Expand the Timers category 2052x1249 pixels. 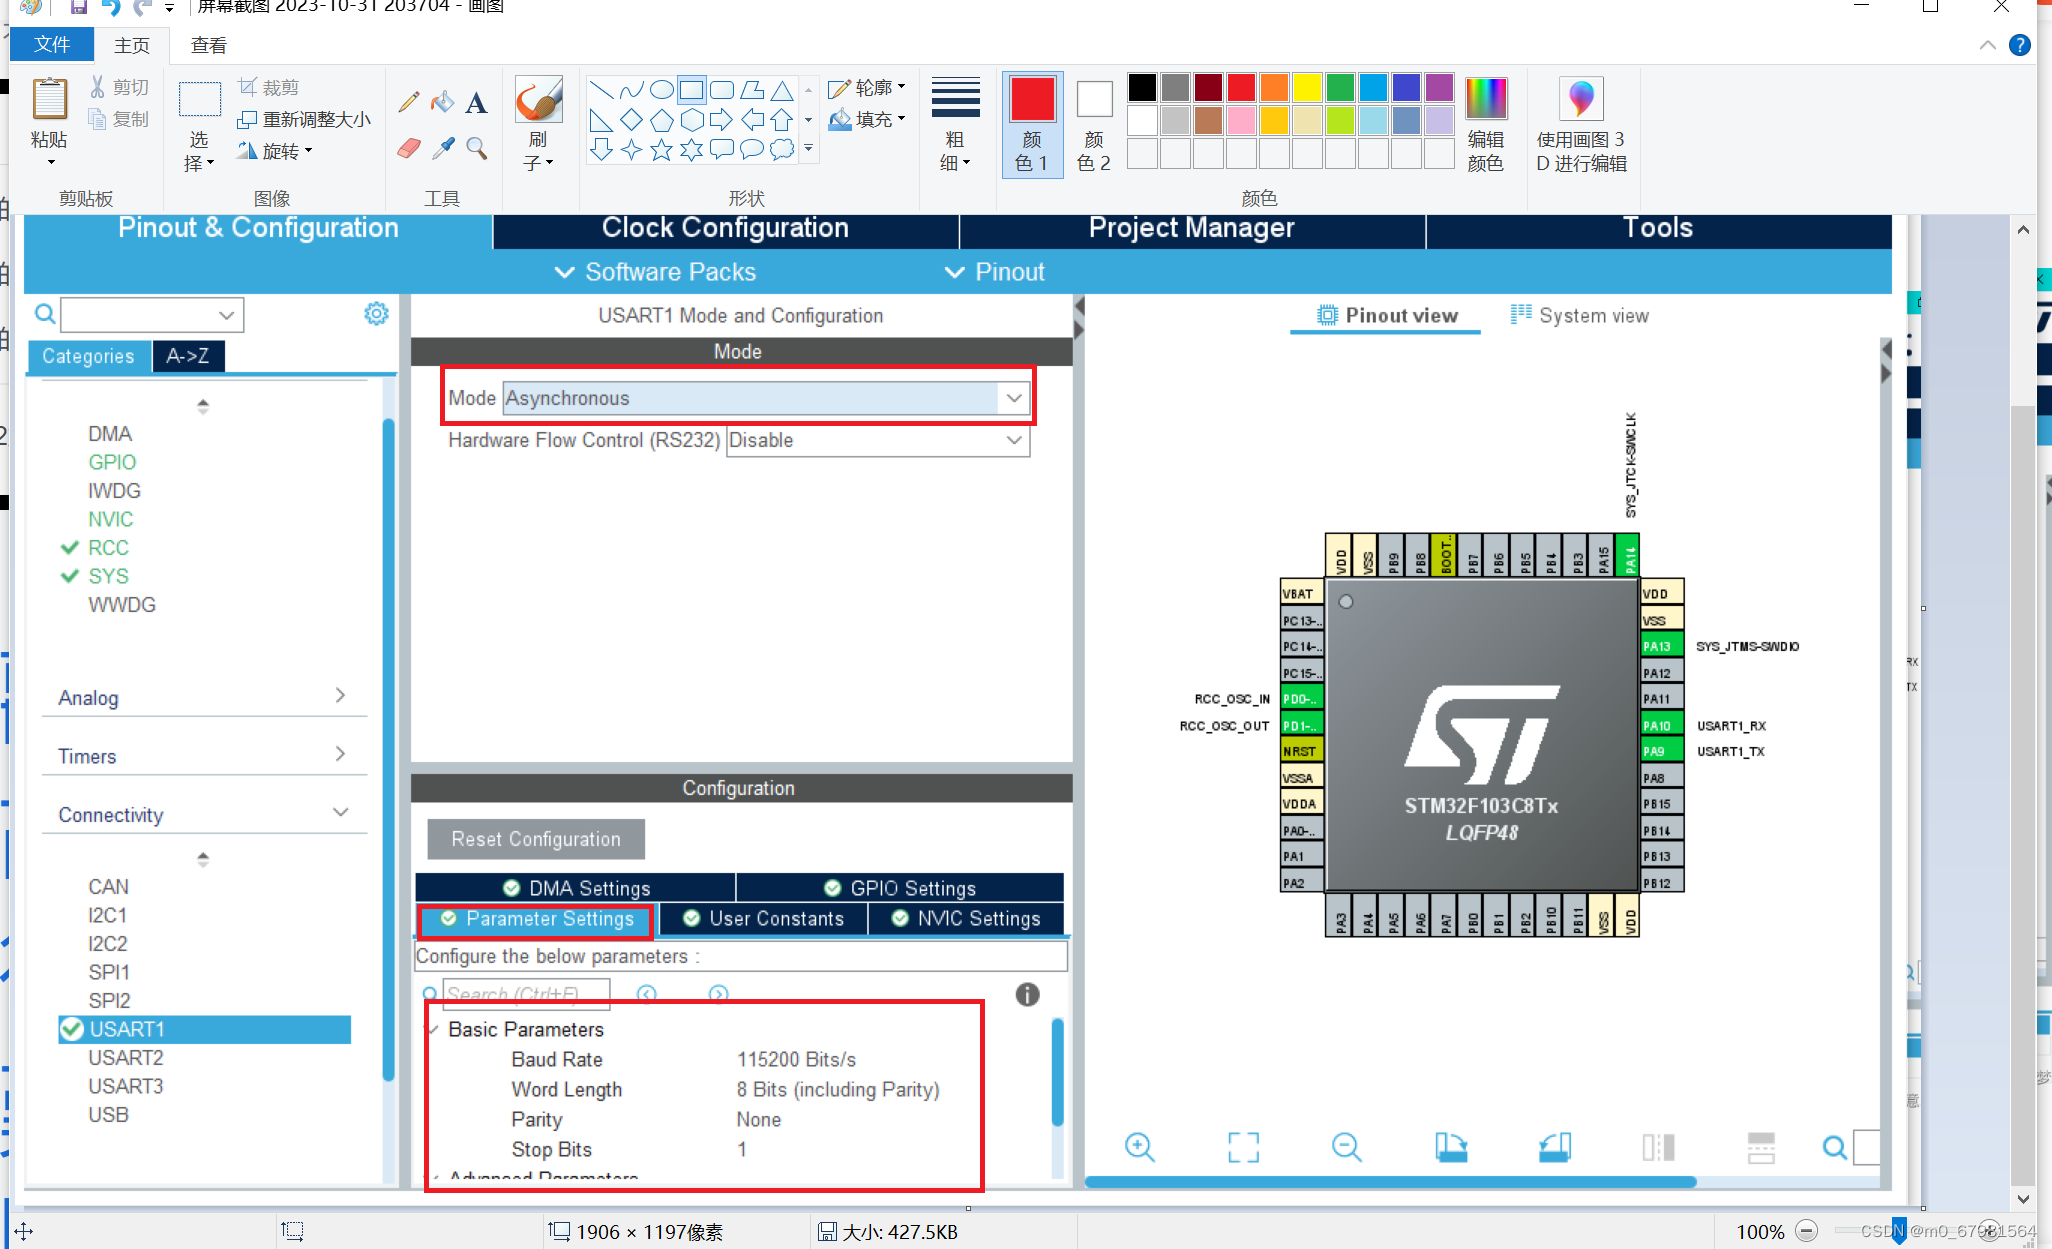203,756
